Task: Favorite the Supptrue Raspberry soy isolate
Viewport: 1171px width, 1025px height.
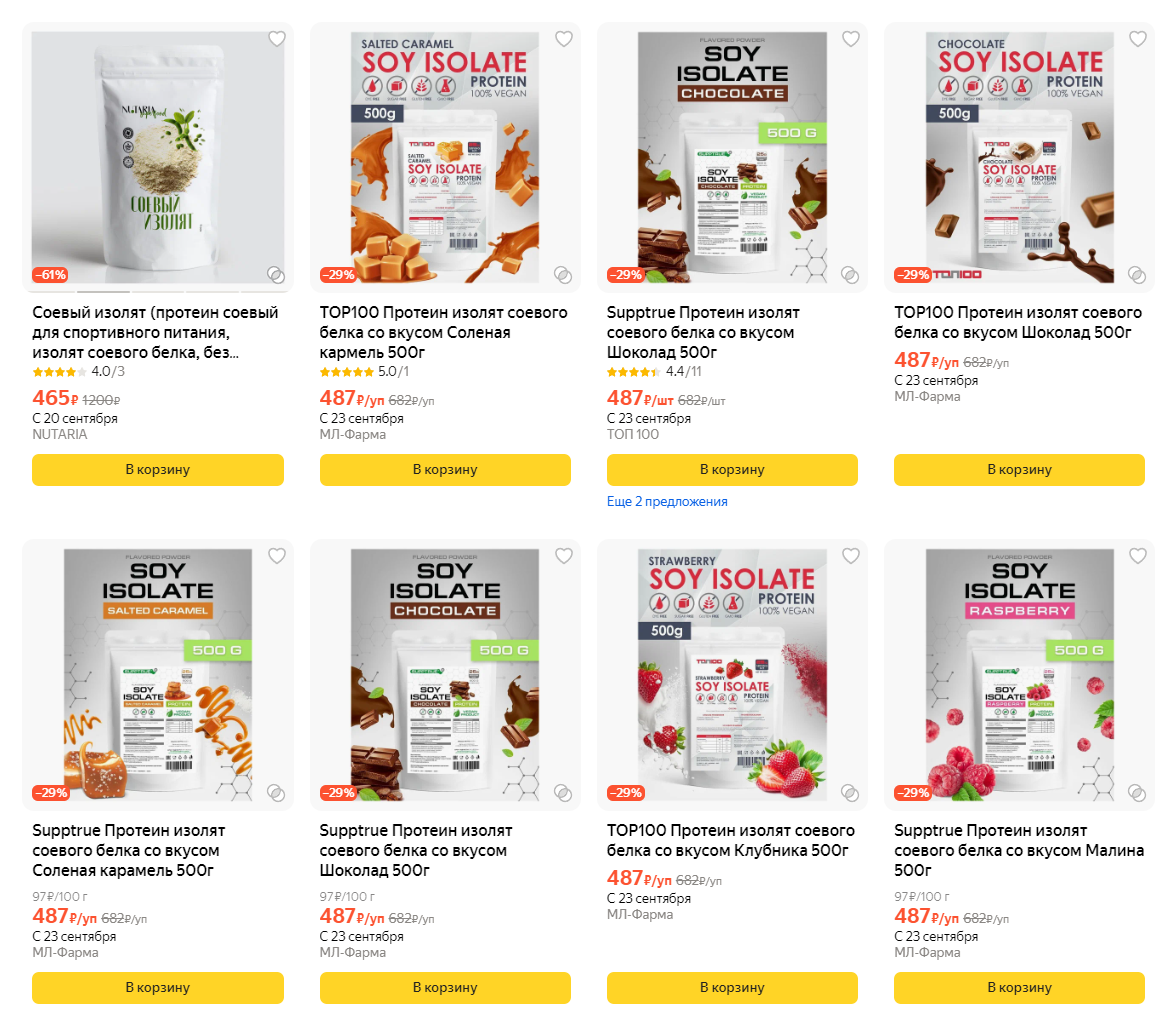Action: 1137,556
